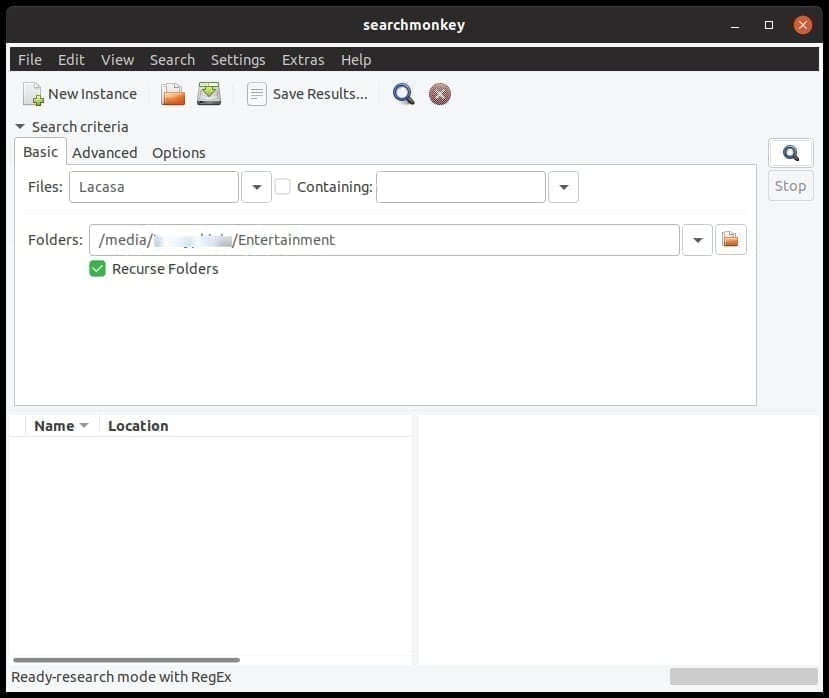Browse folders with the folder chooser icon
829x698 pixels.
(x=730, y=239)
